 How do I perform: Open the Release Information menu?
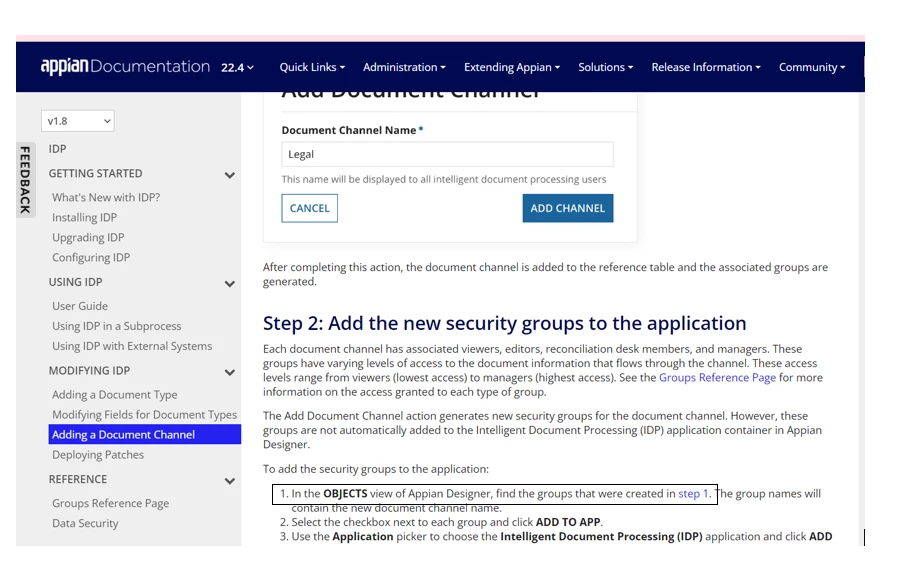pyautogui.click(x=706, y=67)
